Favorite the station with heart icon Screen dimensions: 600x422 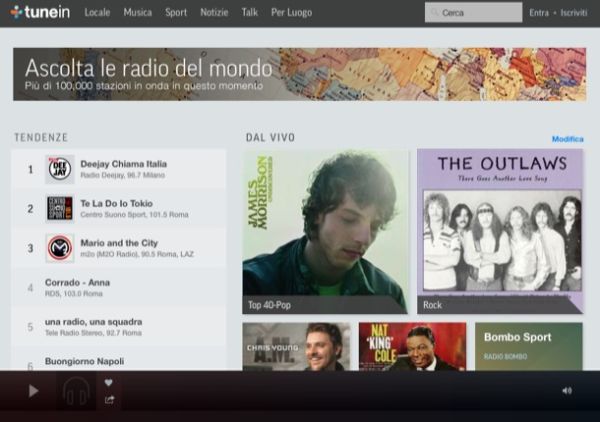(x=109, y=382)
